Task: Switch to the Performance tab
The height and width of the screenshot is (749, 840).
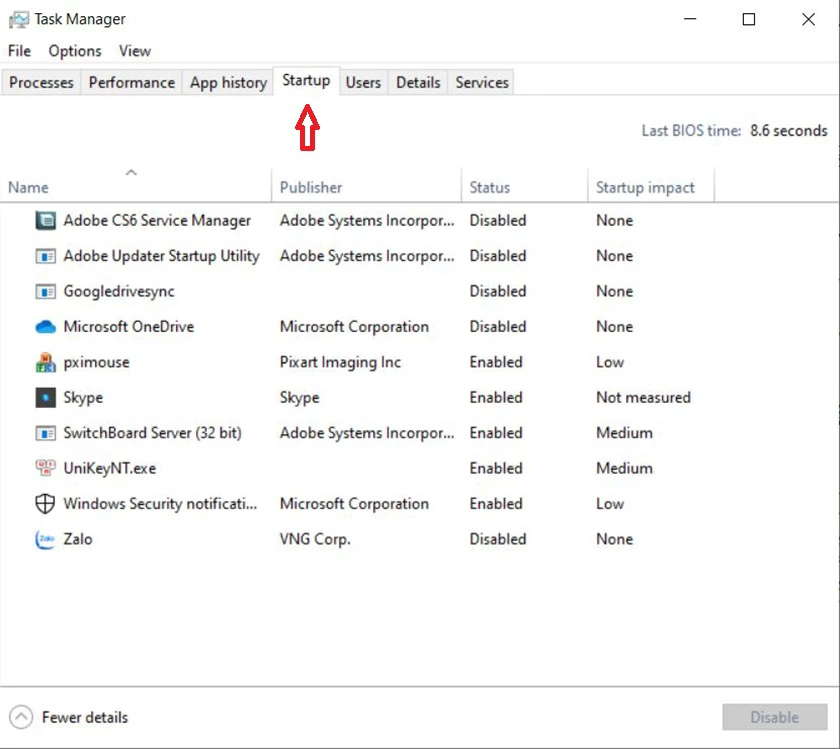Action: pyautogui.click(x=132, y=83)
